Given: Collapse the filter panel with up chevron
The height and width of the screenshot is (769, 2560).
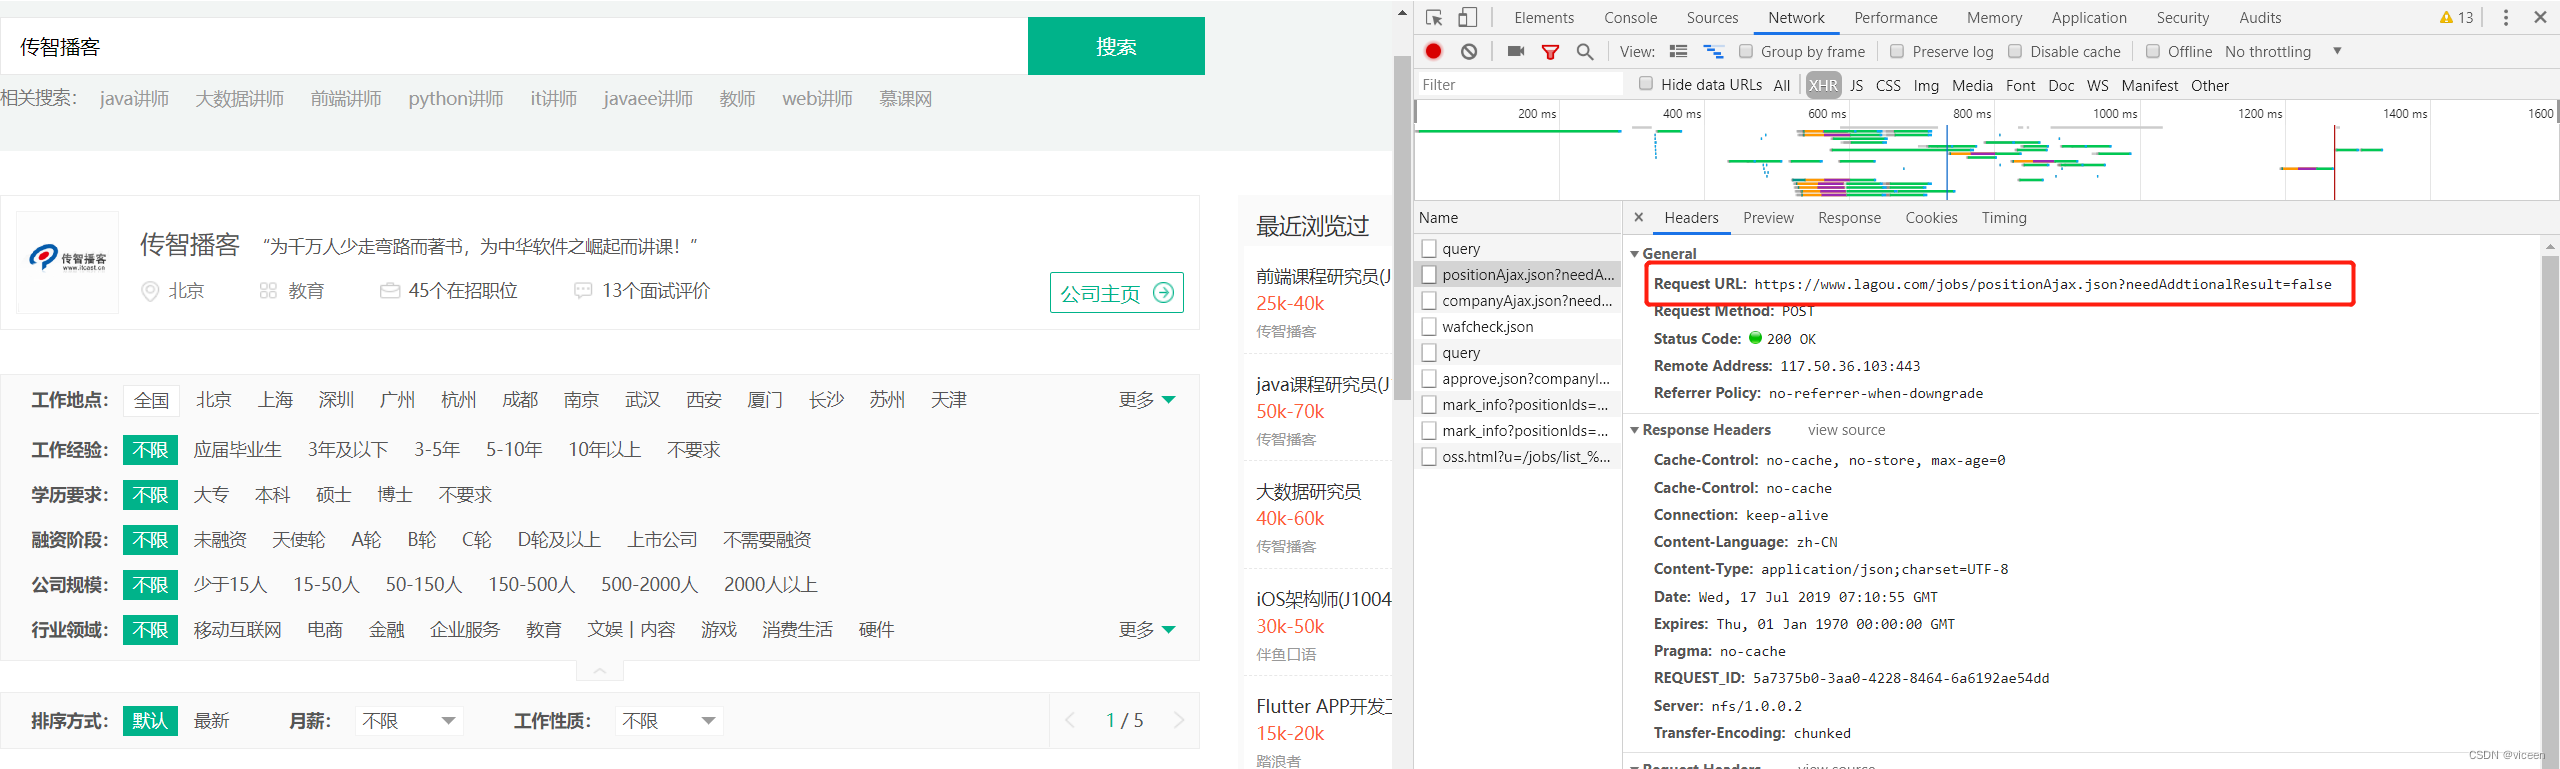Looking at the screenshot, I should (x=600, y=671).
